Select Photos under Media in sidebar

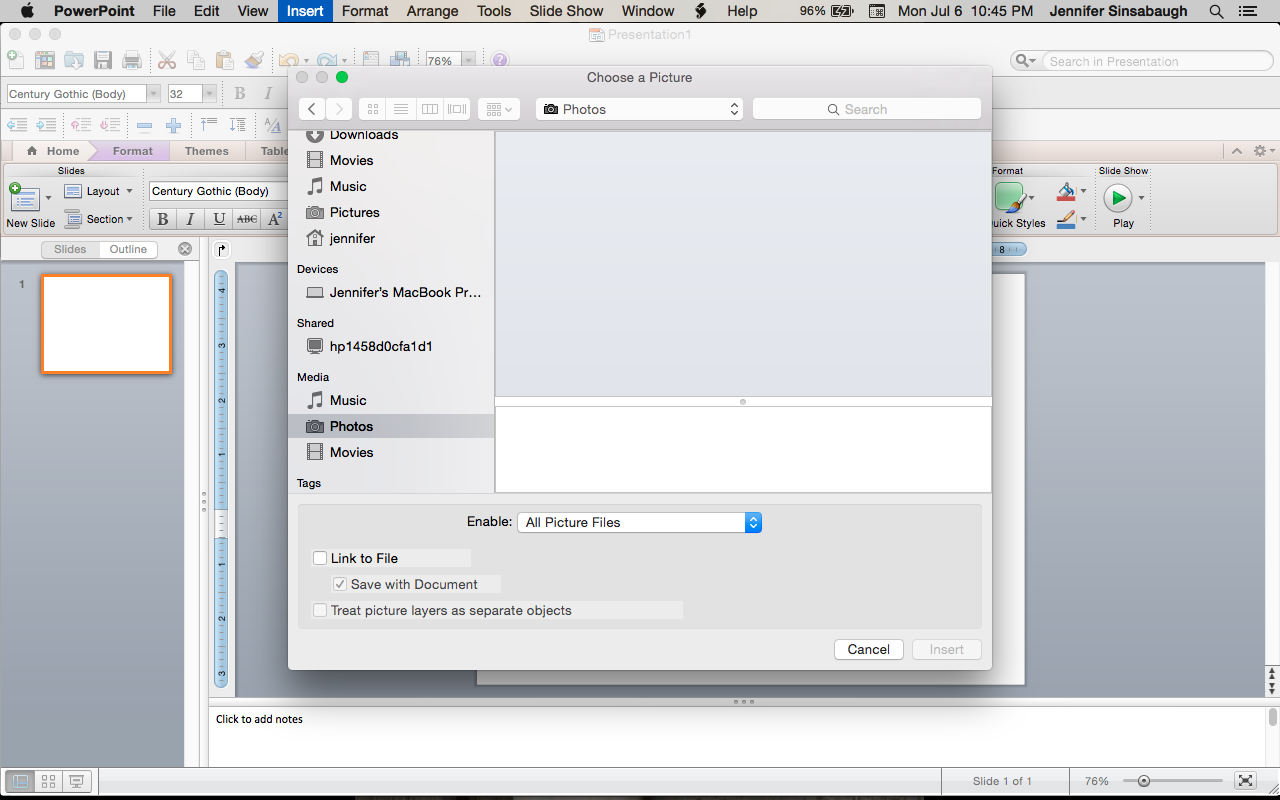[x=391, y=426]
